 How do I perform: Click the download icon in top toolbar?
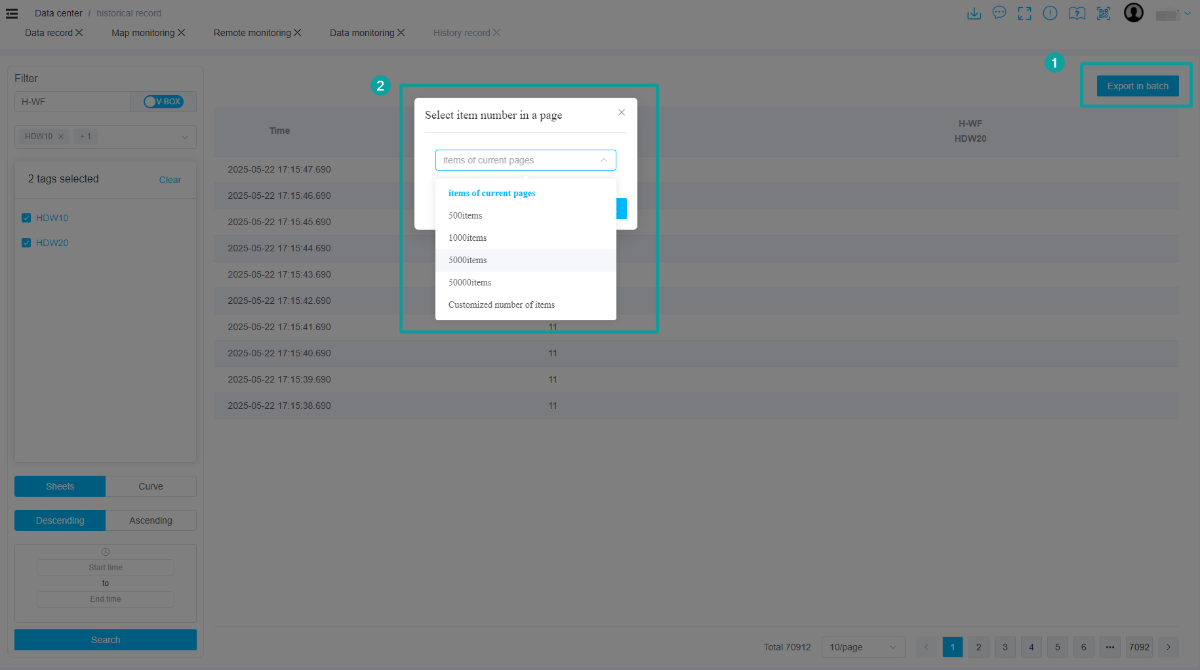[974, 13]
